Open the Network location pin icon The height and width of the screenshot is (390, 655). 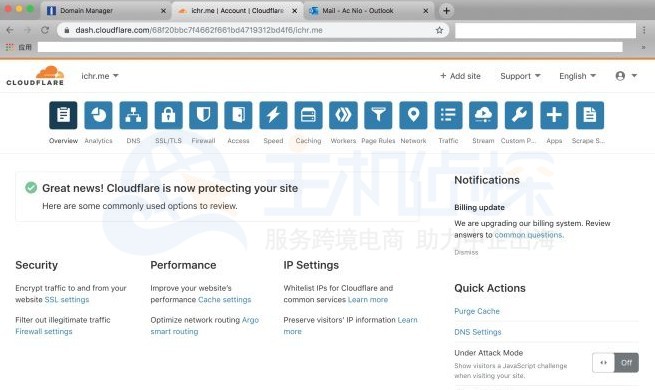tap(414, 115)
